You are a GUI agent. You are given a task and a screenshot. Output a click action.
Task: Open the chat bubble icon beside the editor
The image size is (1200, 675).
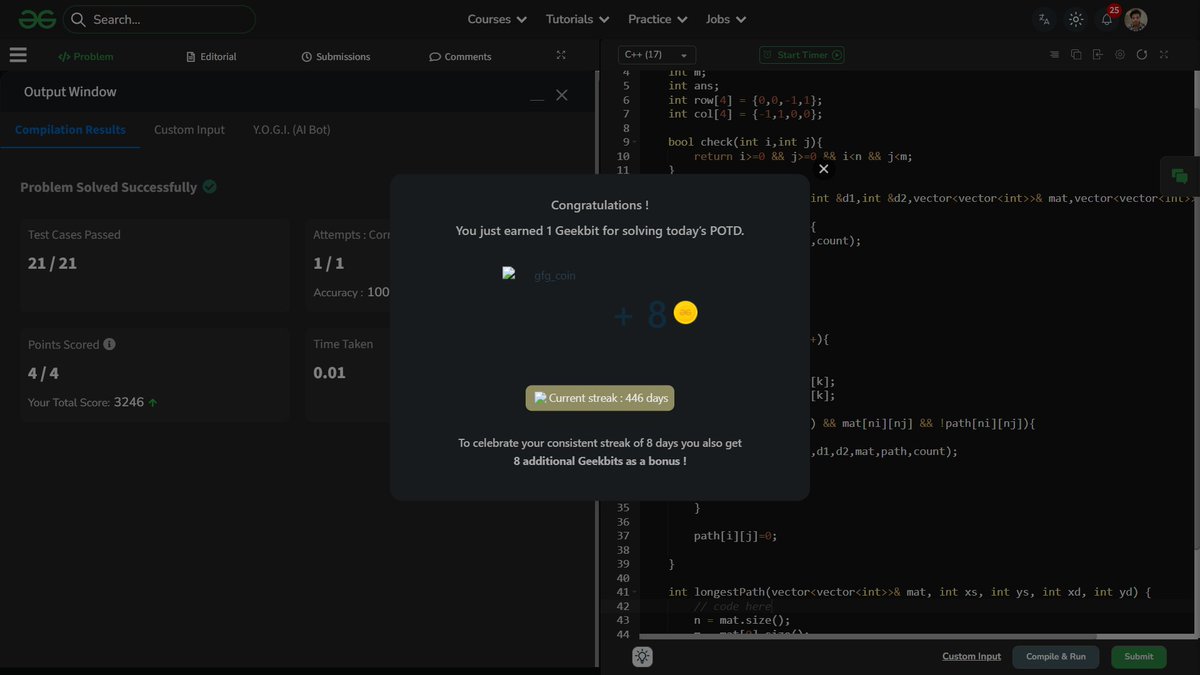point(1179,177)
